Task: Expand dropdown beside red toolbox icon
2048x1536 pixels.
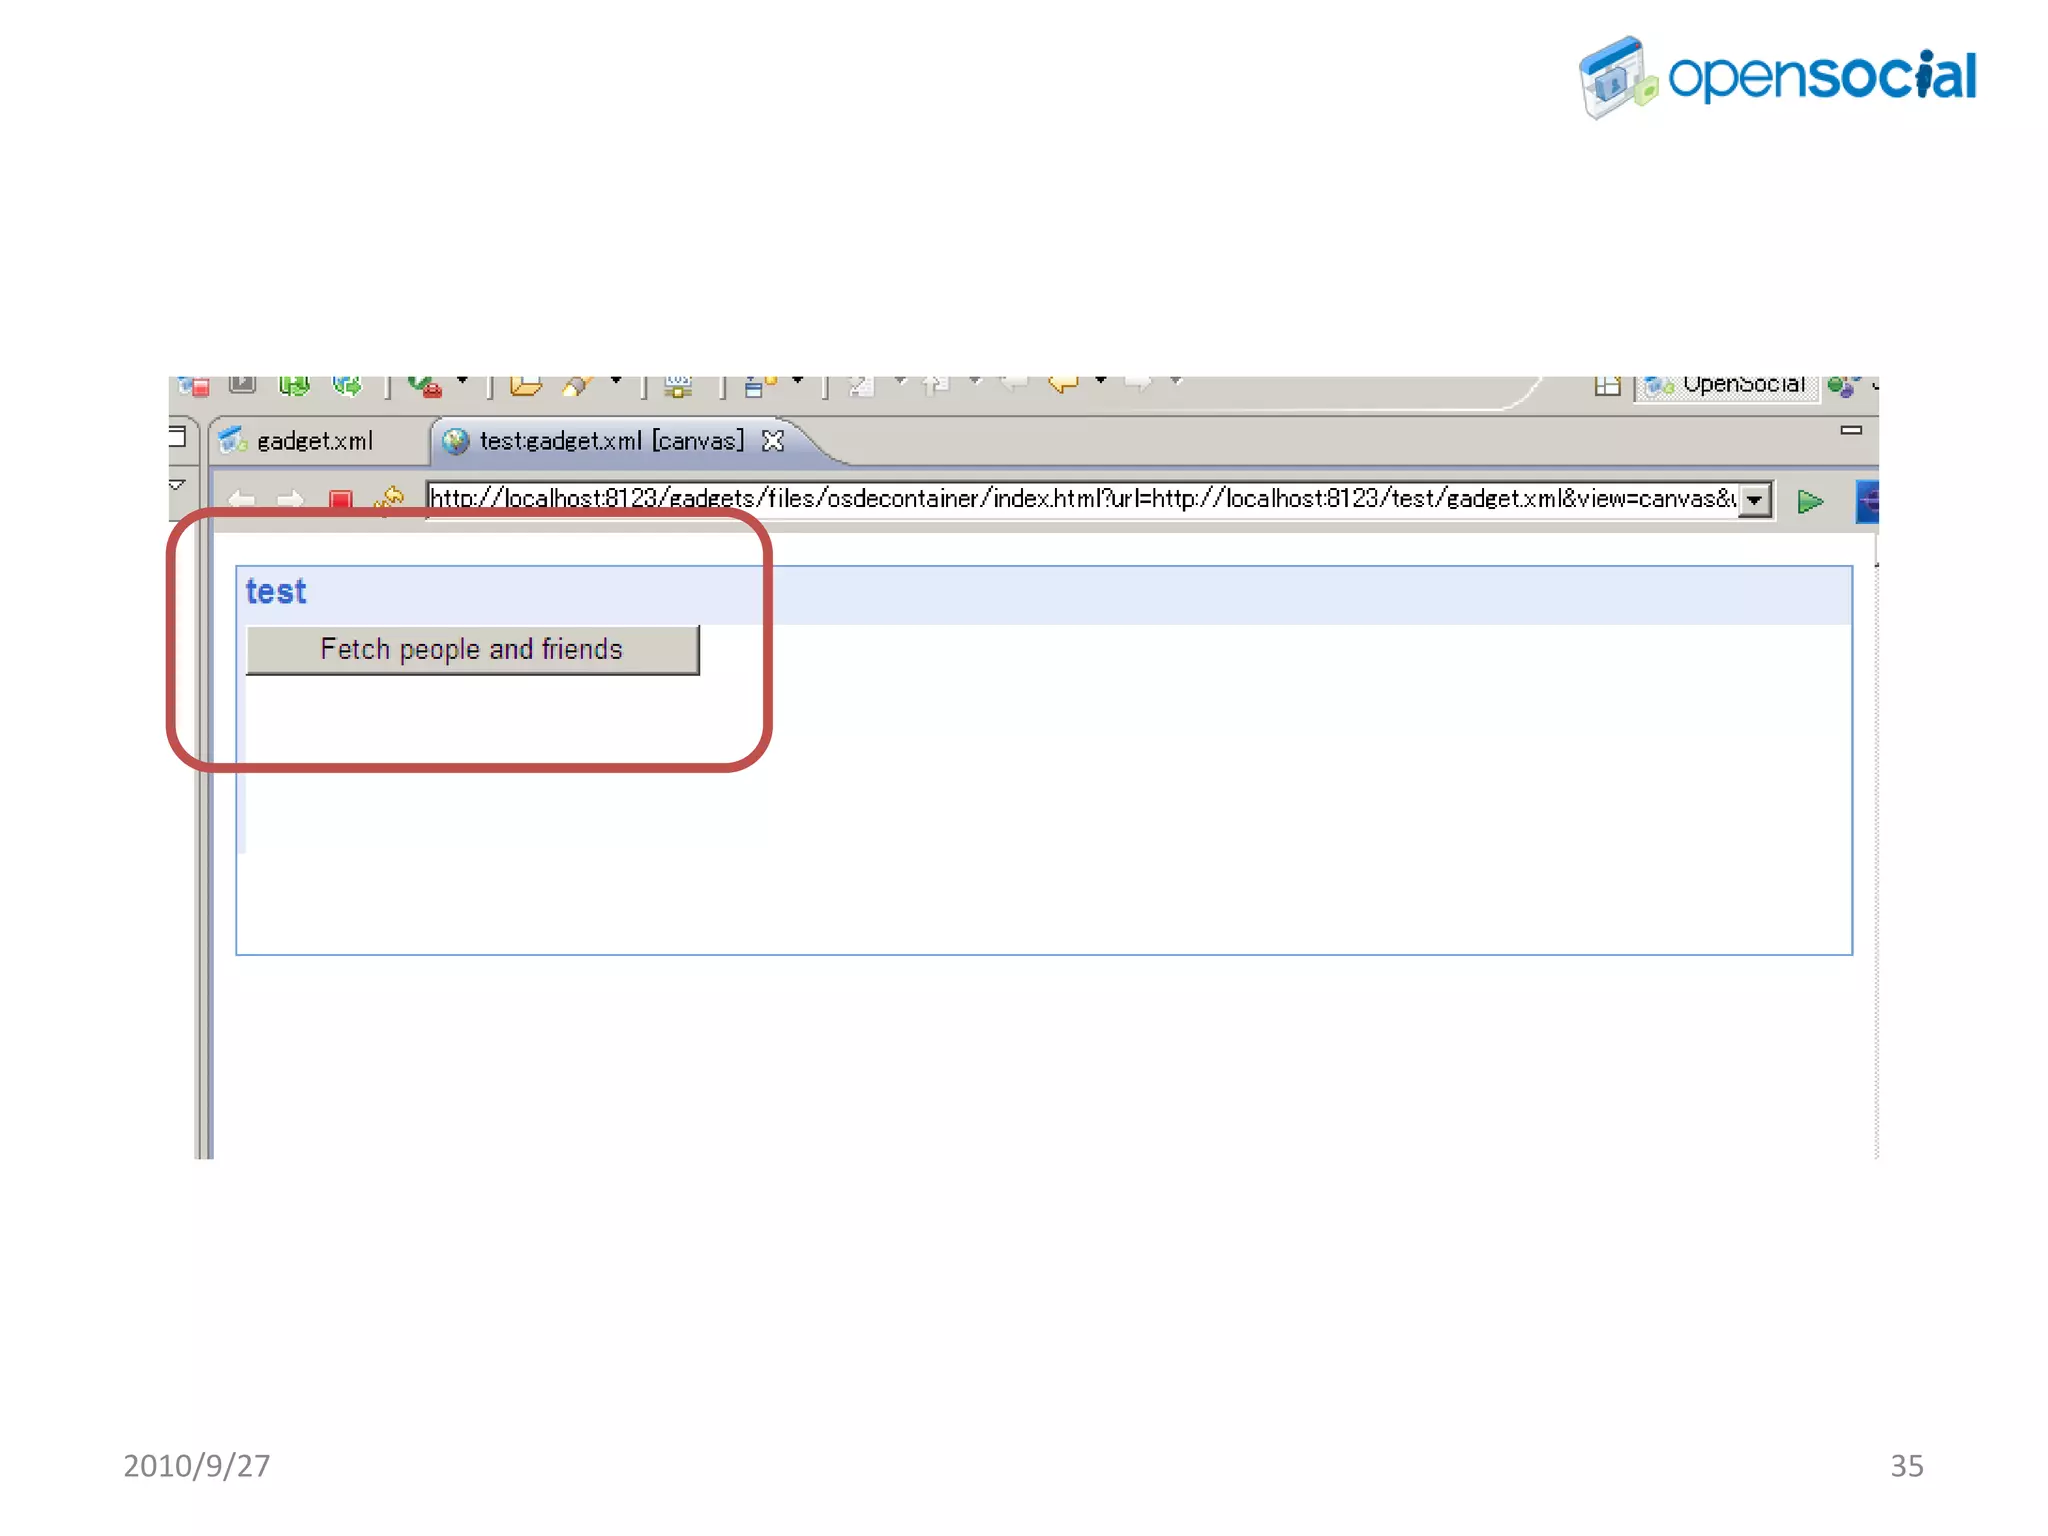Action: pos(462,381)
